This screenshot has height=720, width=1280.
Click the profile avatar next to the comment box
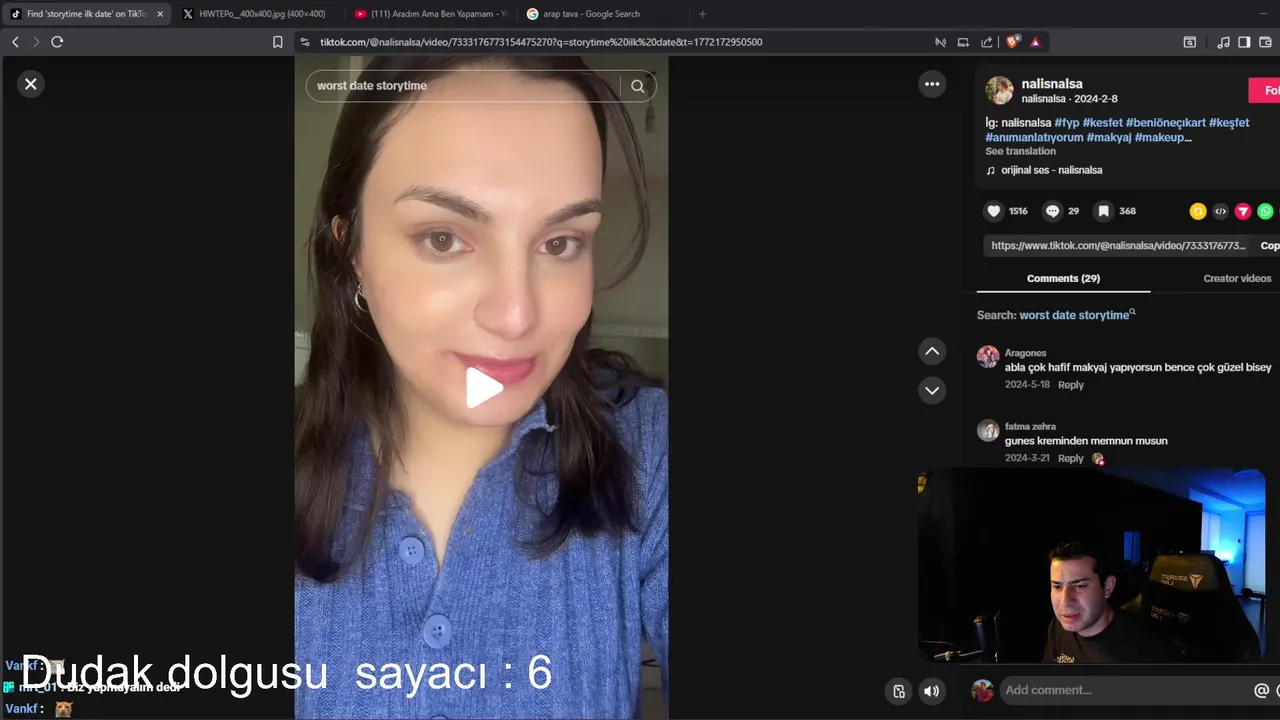(983, 690)
